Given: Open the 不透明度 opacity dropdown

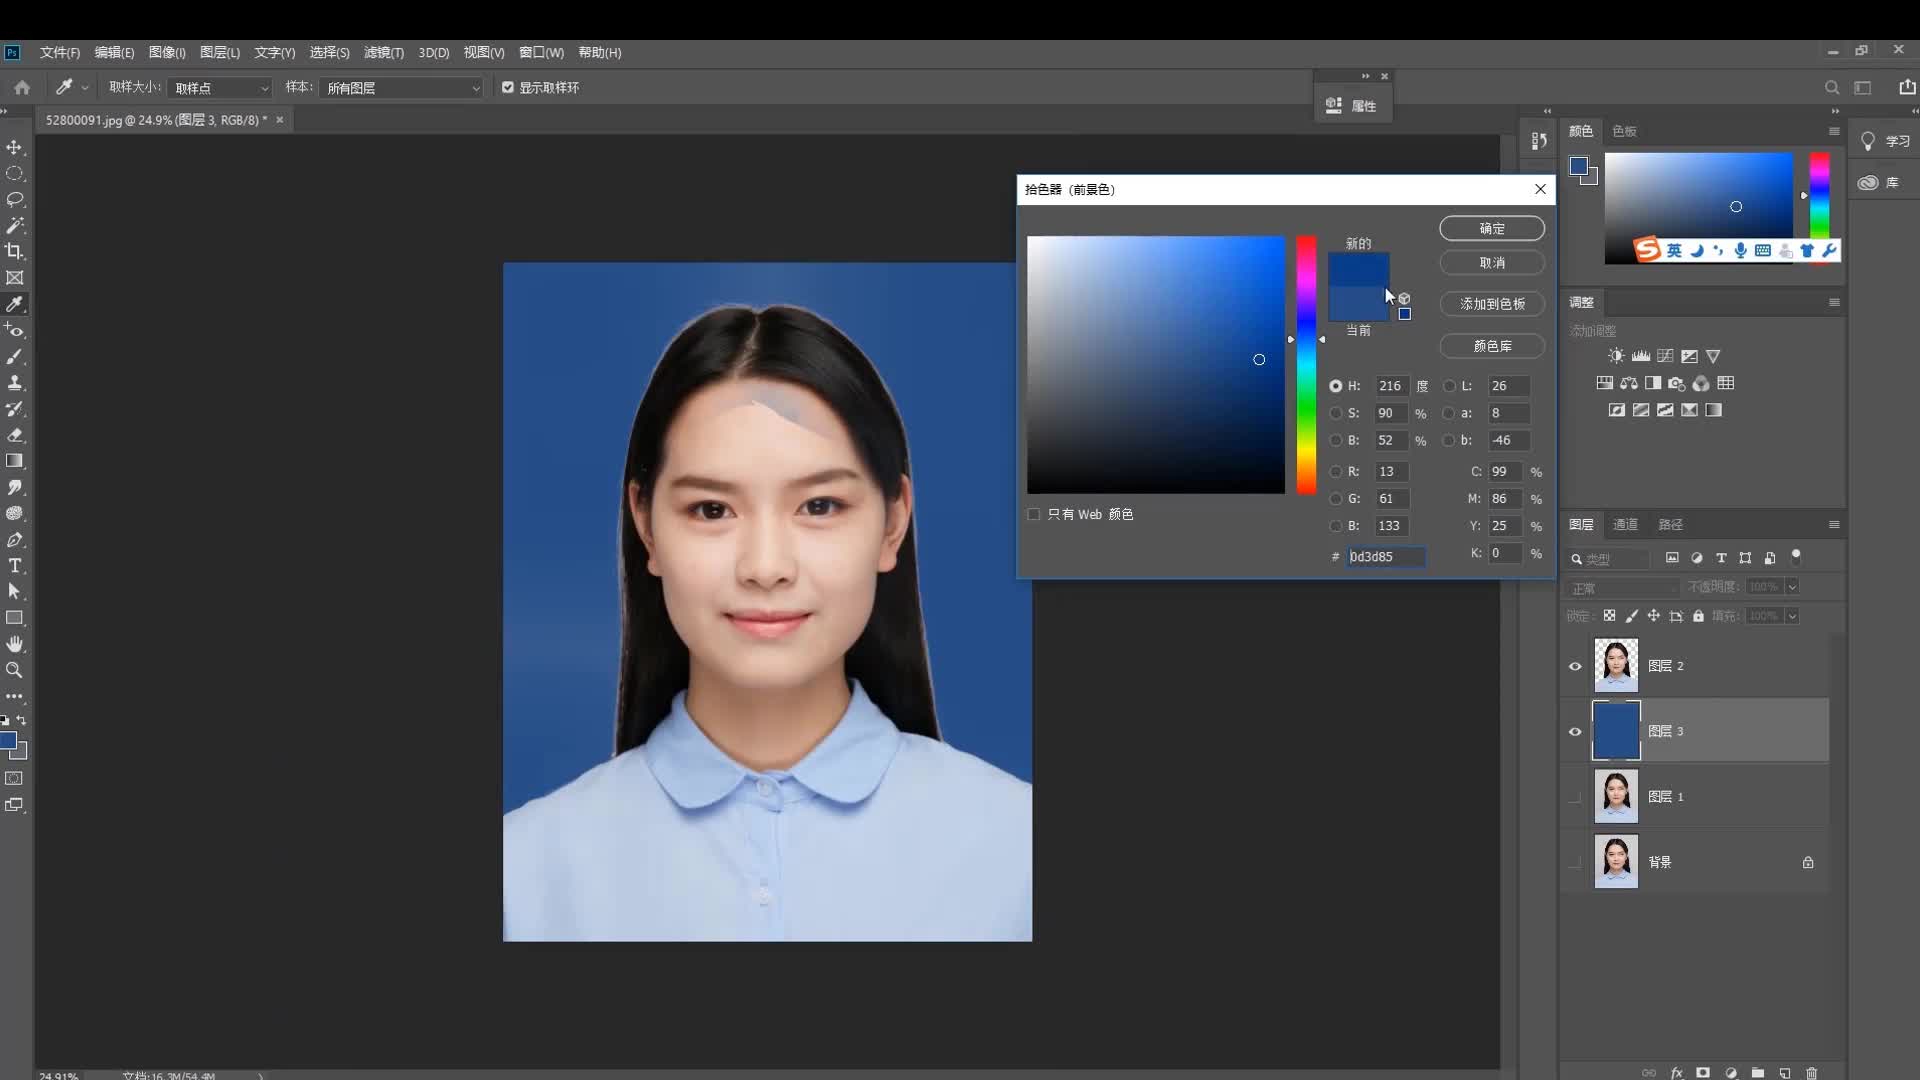Looking at the screenshot, I should click(x=1790, y=587).
